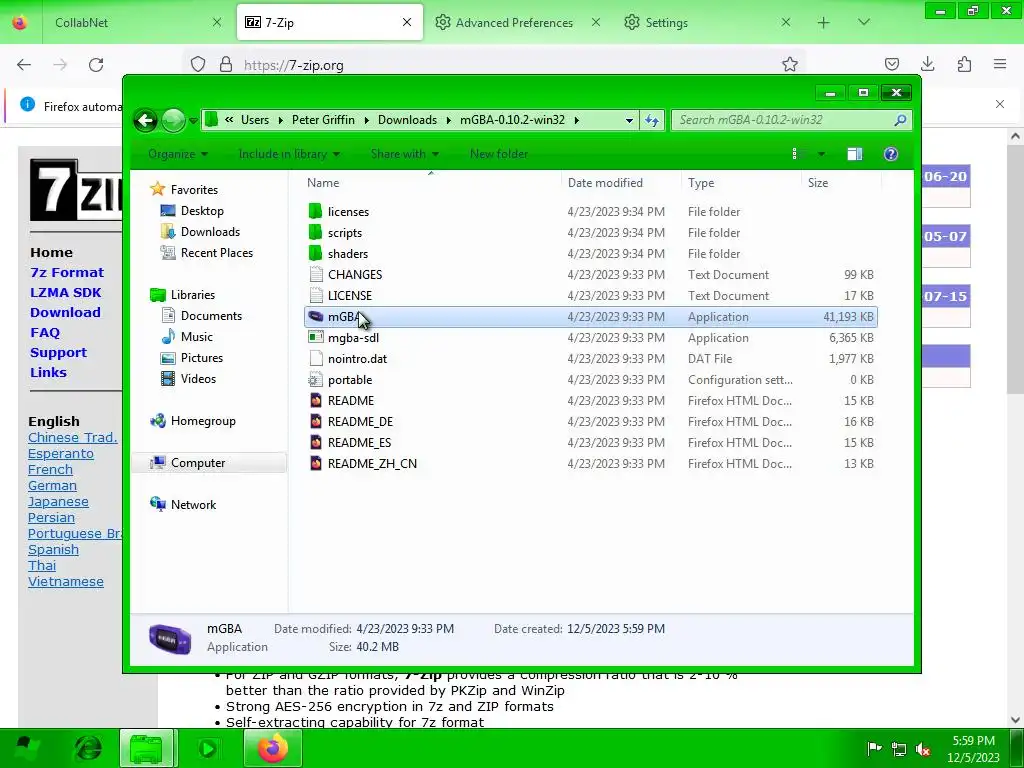Open Downloads in navigation pane

click(210, 232)
